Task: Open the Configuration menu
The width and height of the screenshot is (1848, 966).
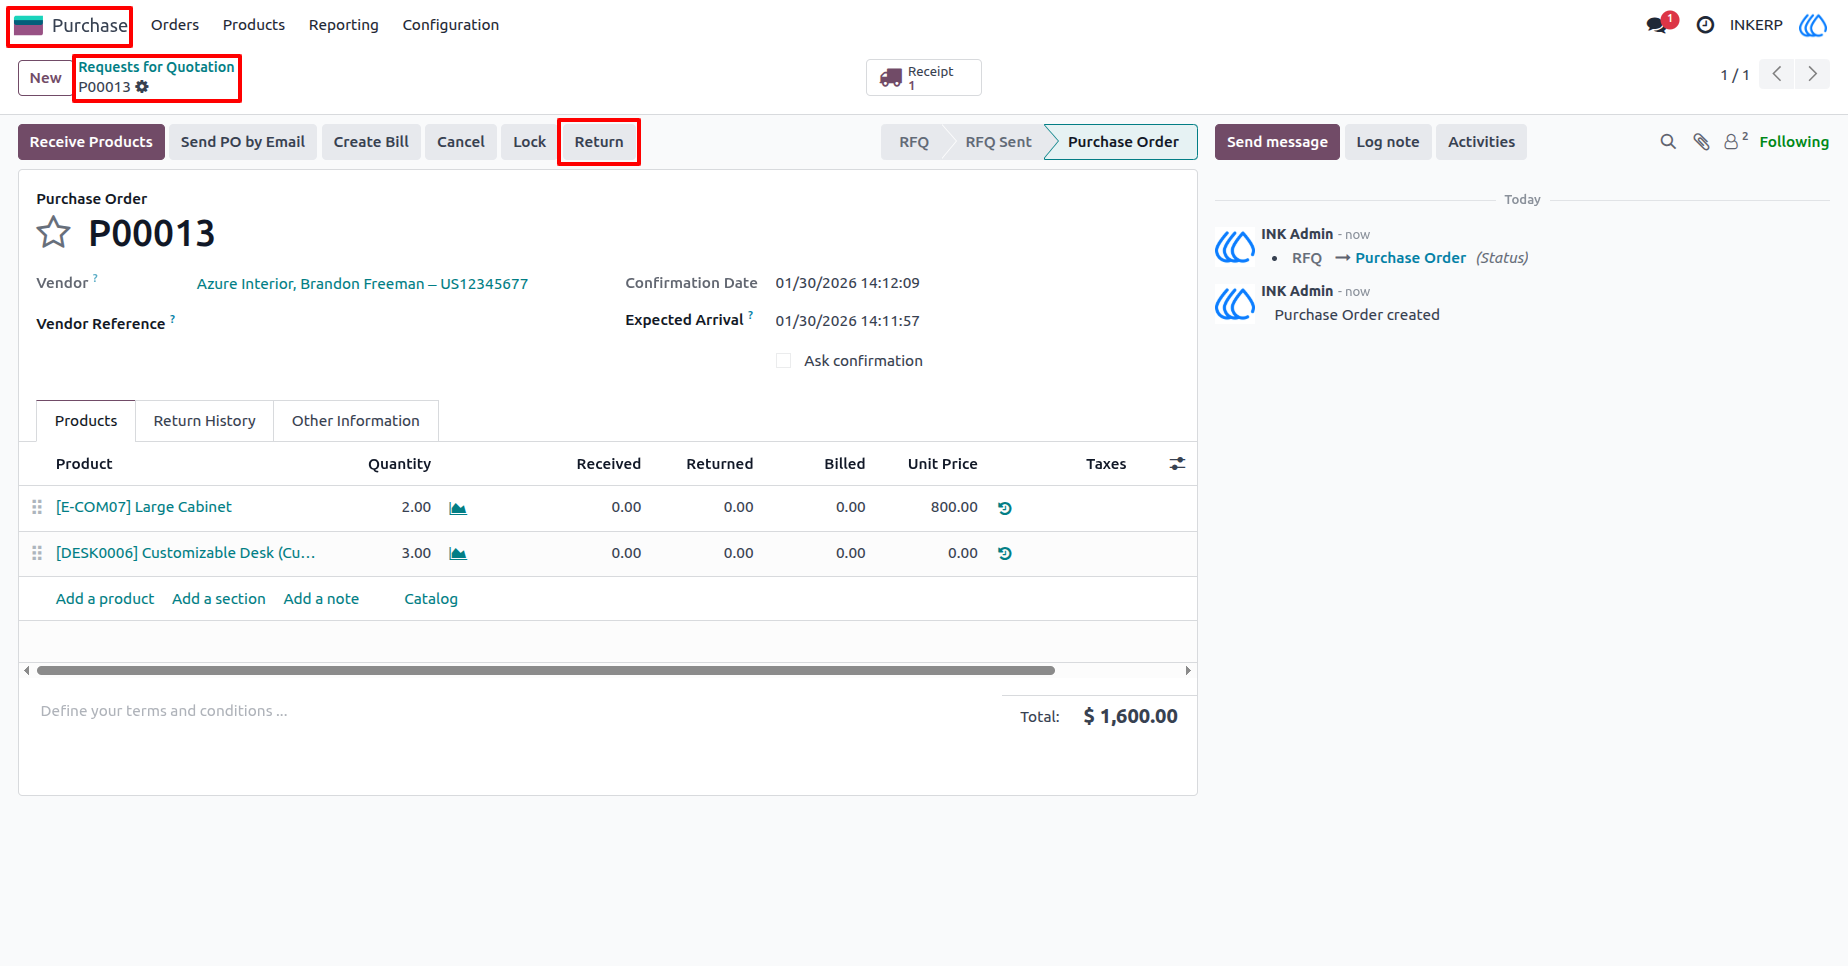Action: coord(451,25)
